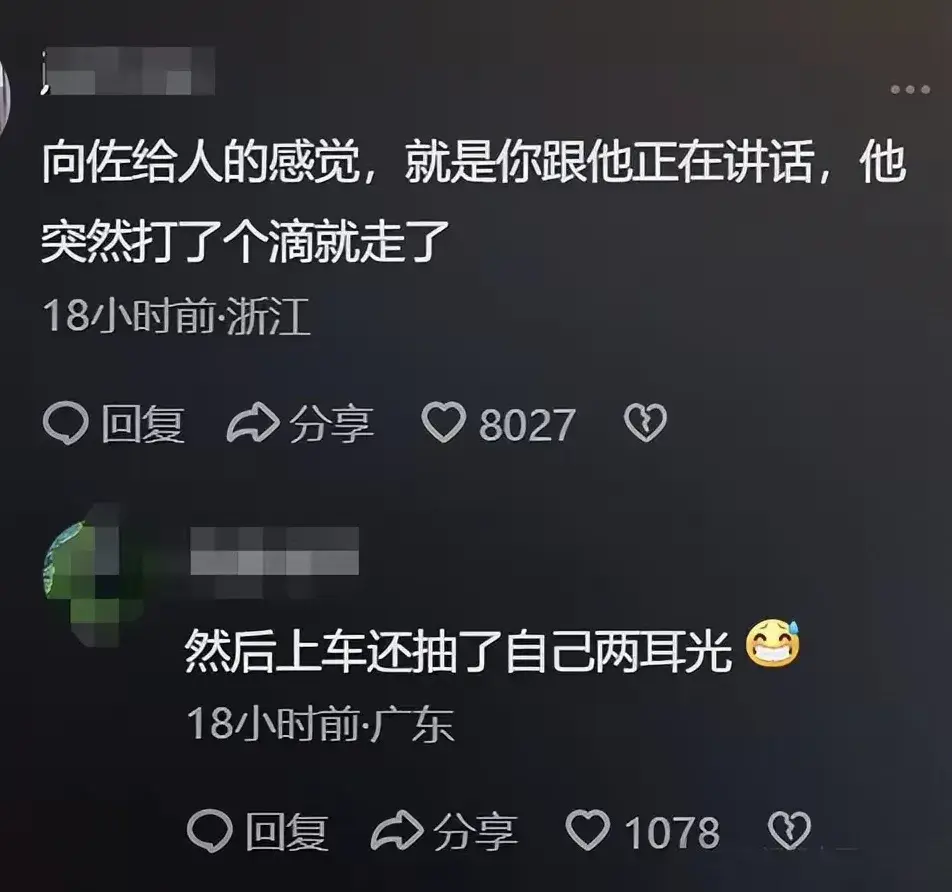This screenshot has width=952, height=892.
Task: Open the first commenter's blurred username
Action: point(129,72)
